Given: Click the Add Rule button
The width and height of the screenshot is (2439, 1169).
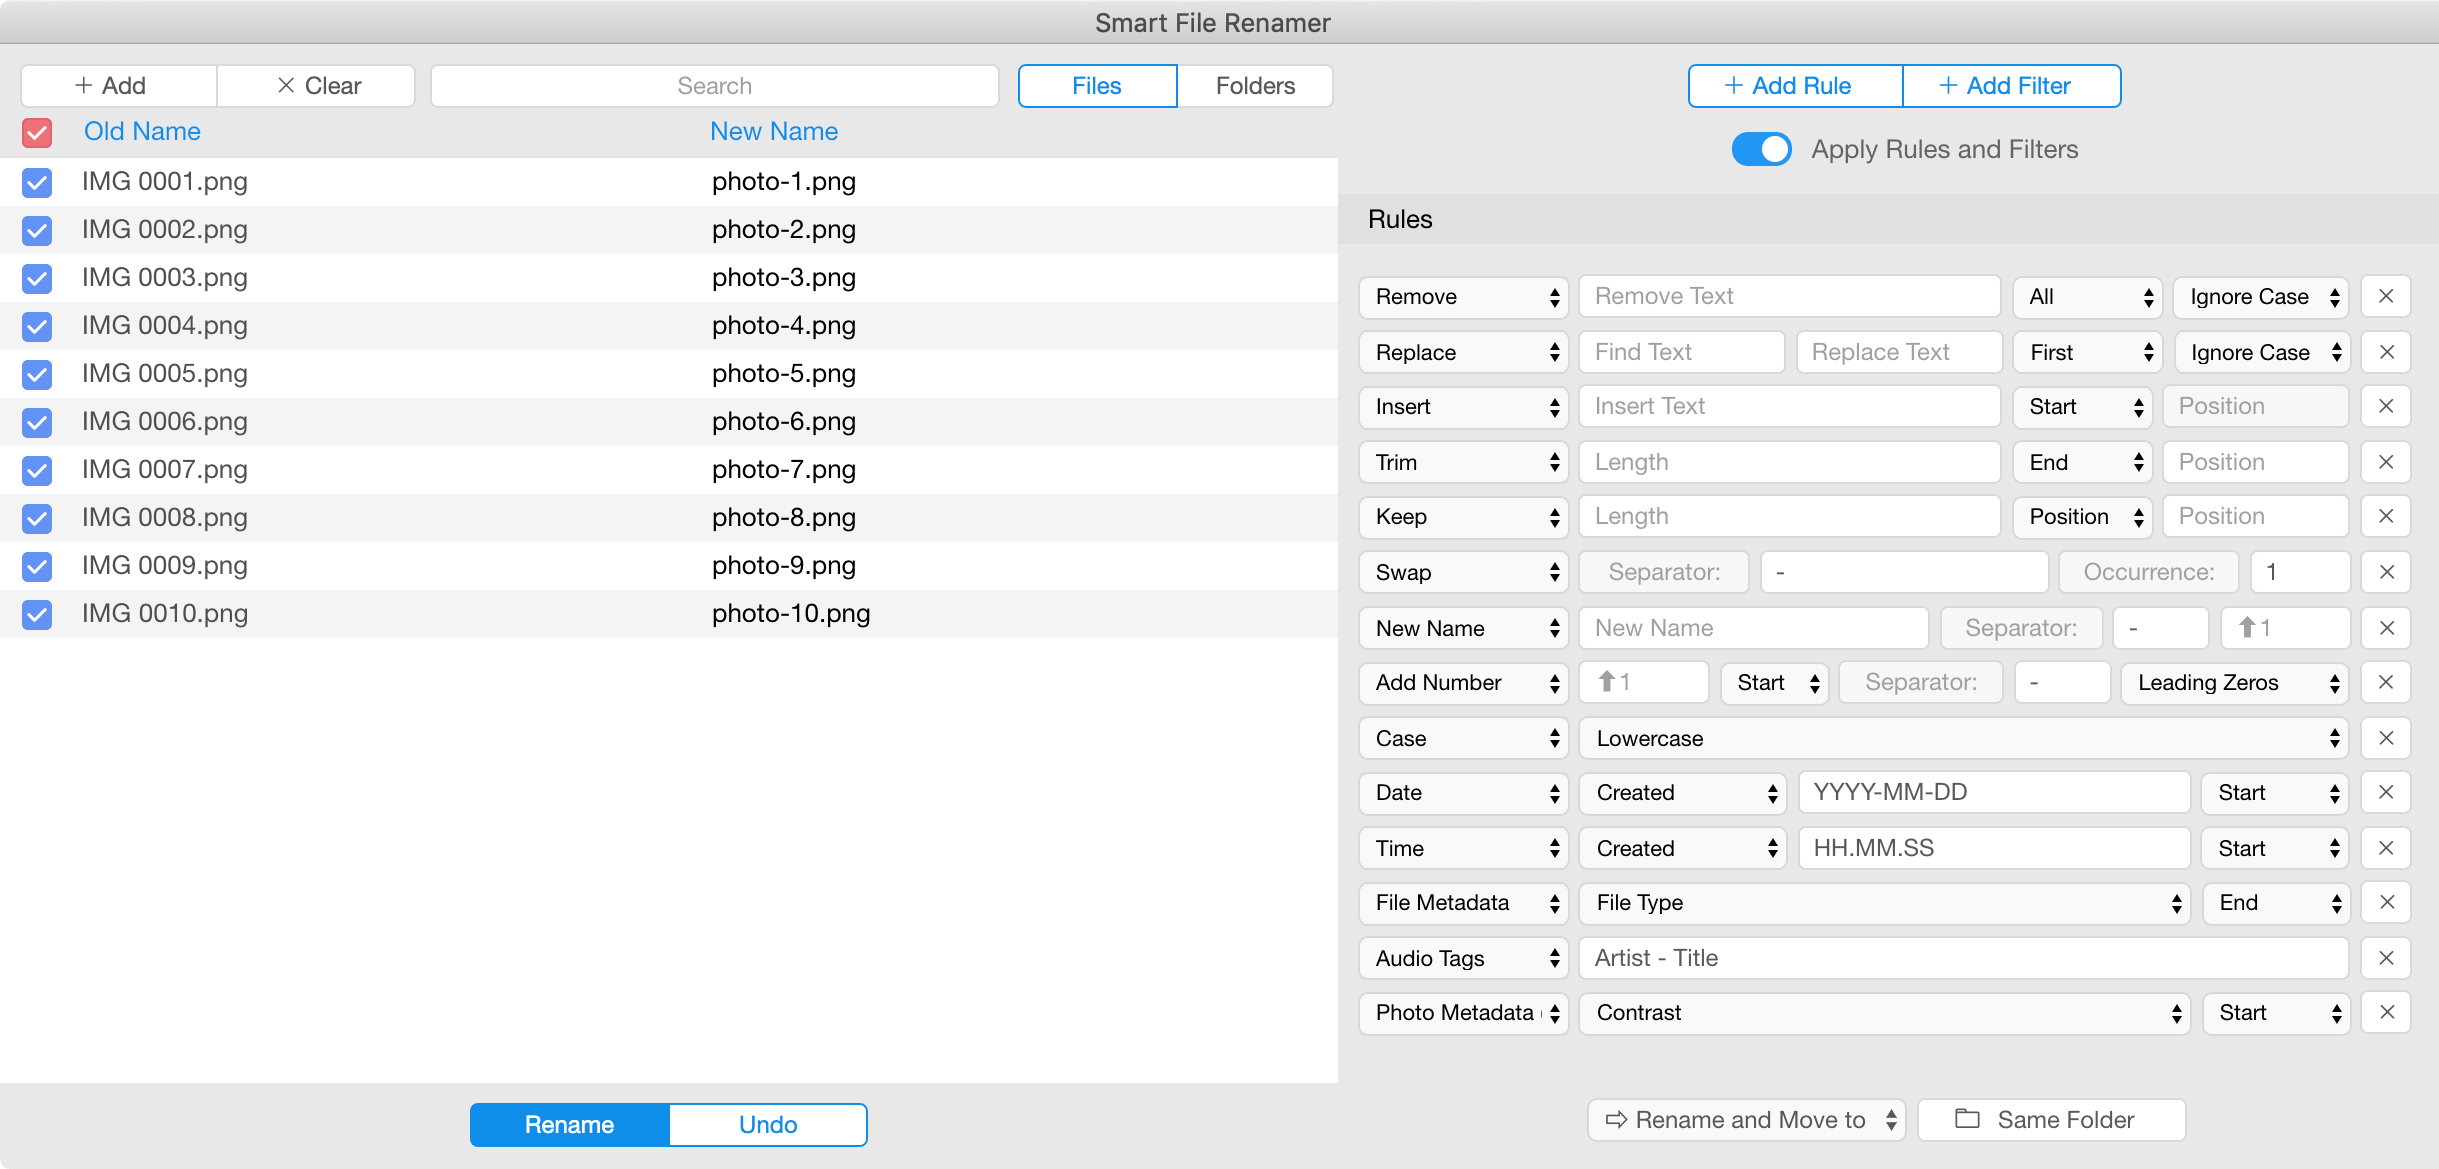Looking at the screenshot, I should (1787, 85).
